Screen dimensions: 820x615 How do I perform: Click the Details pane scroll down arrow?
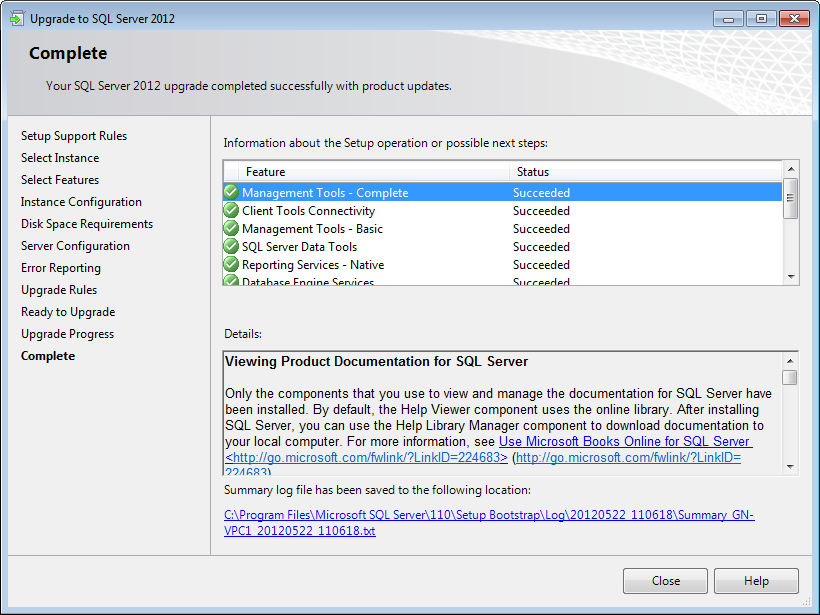pos(790,466)
